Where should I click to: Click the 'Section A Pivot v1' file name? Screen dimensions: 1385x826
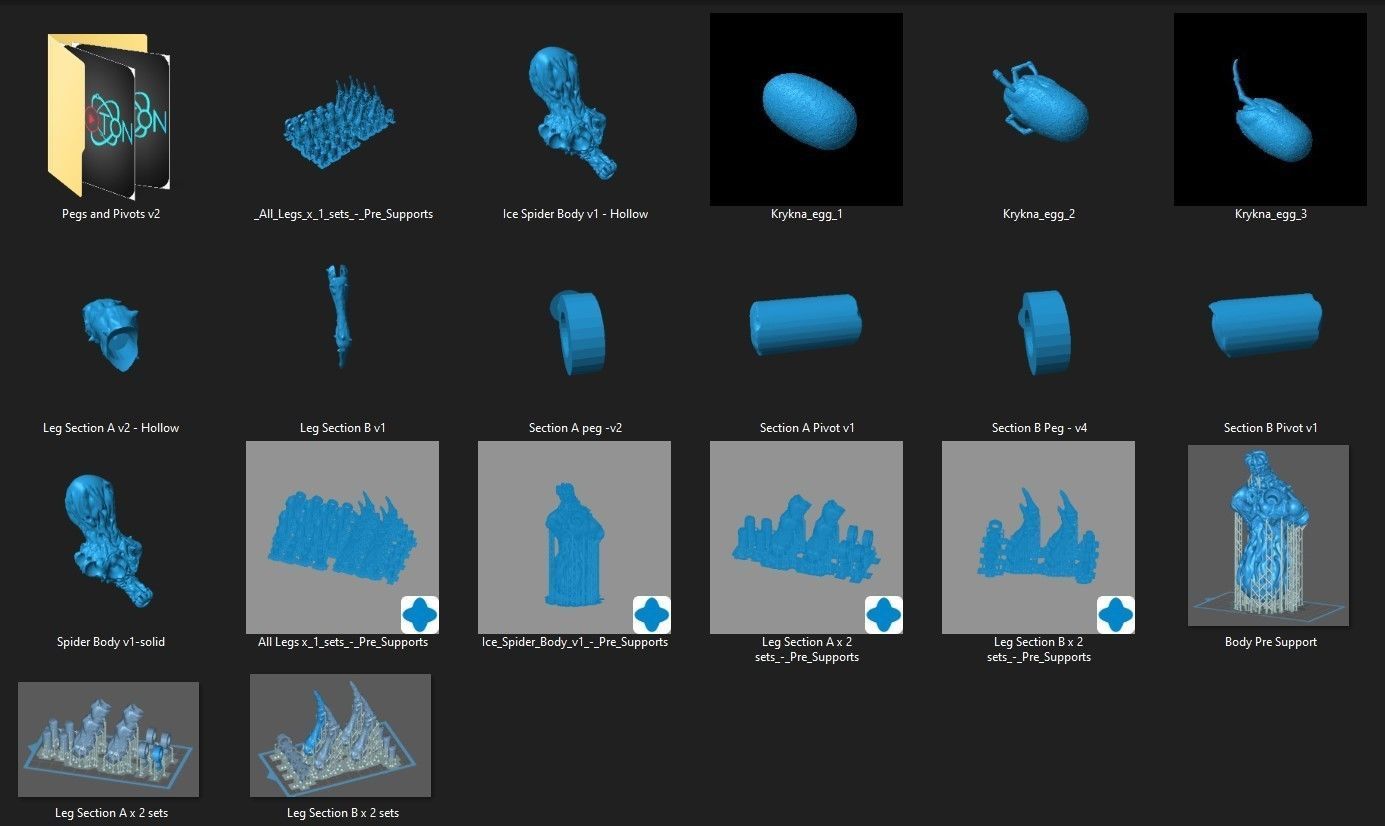(x=807, y=428)
